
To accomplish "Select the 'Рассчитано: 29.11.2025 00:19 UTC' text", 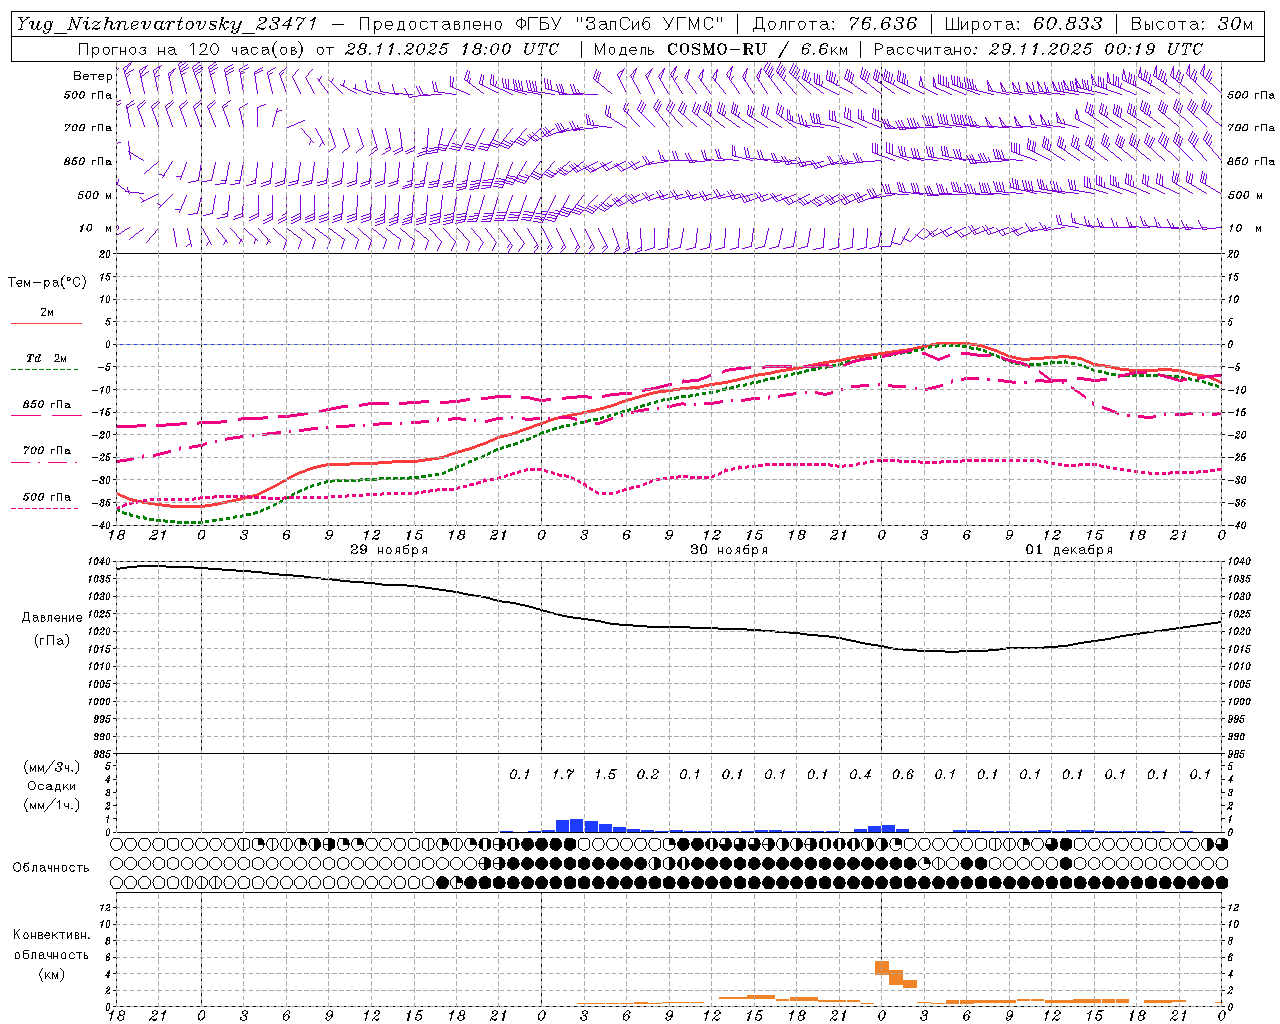I will 1038,49.
